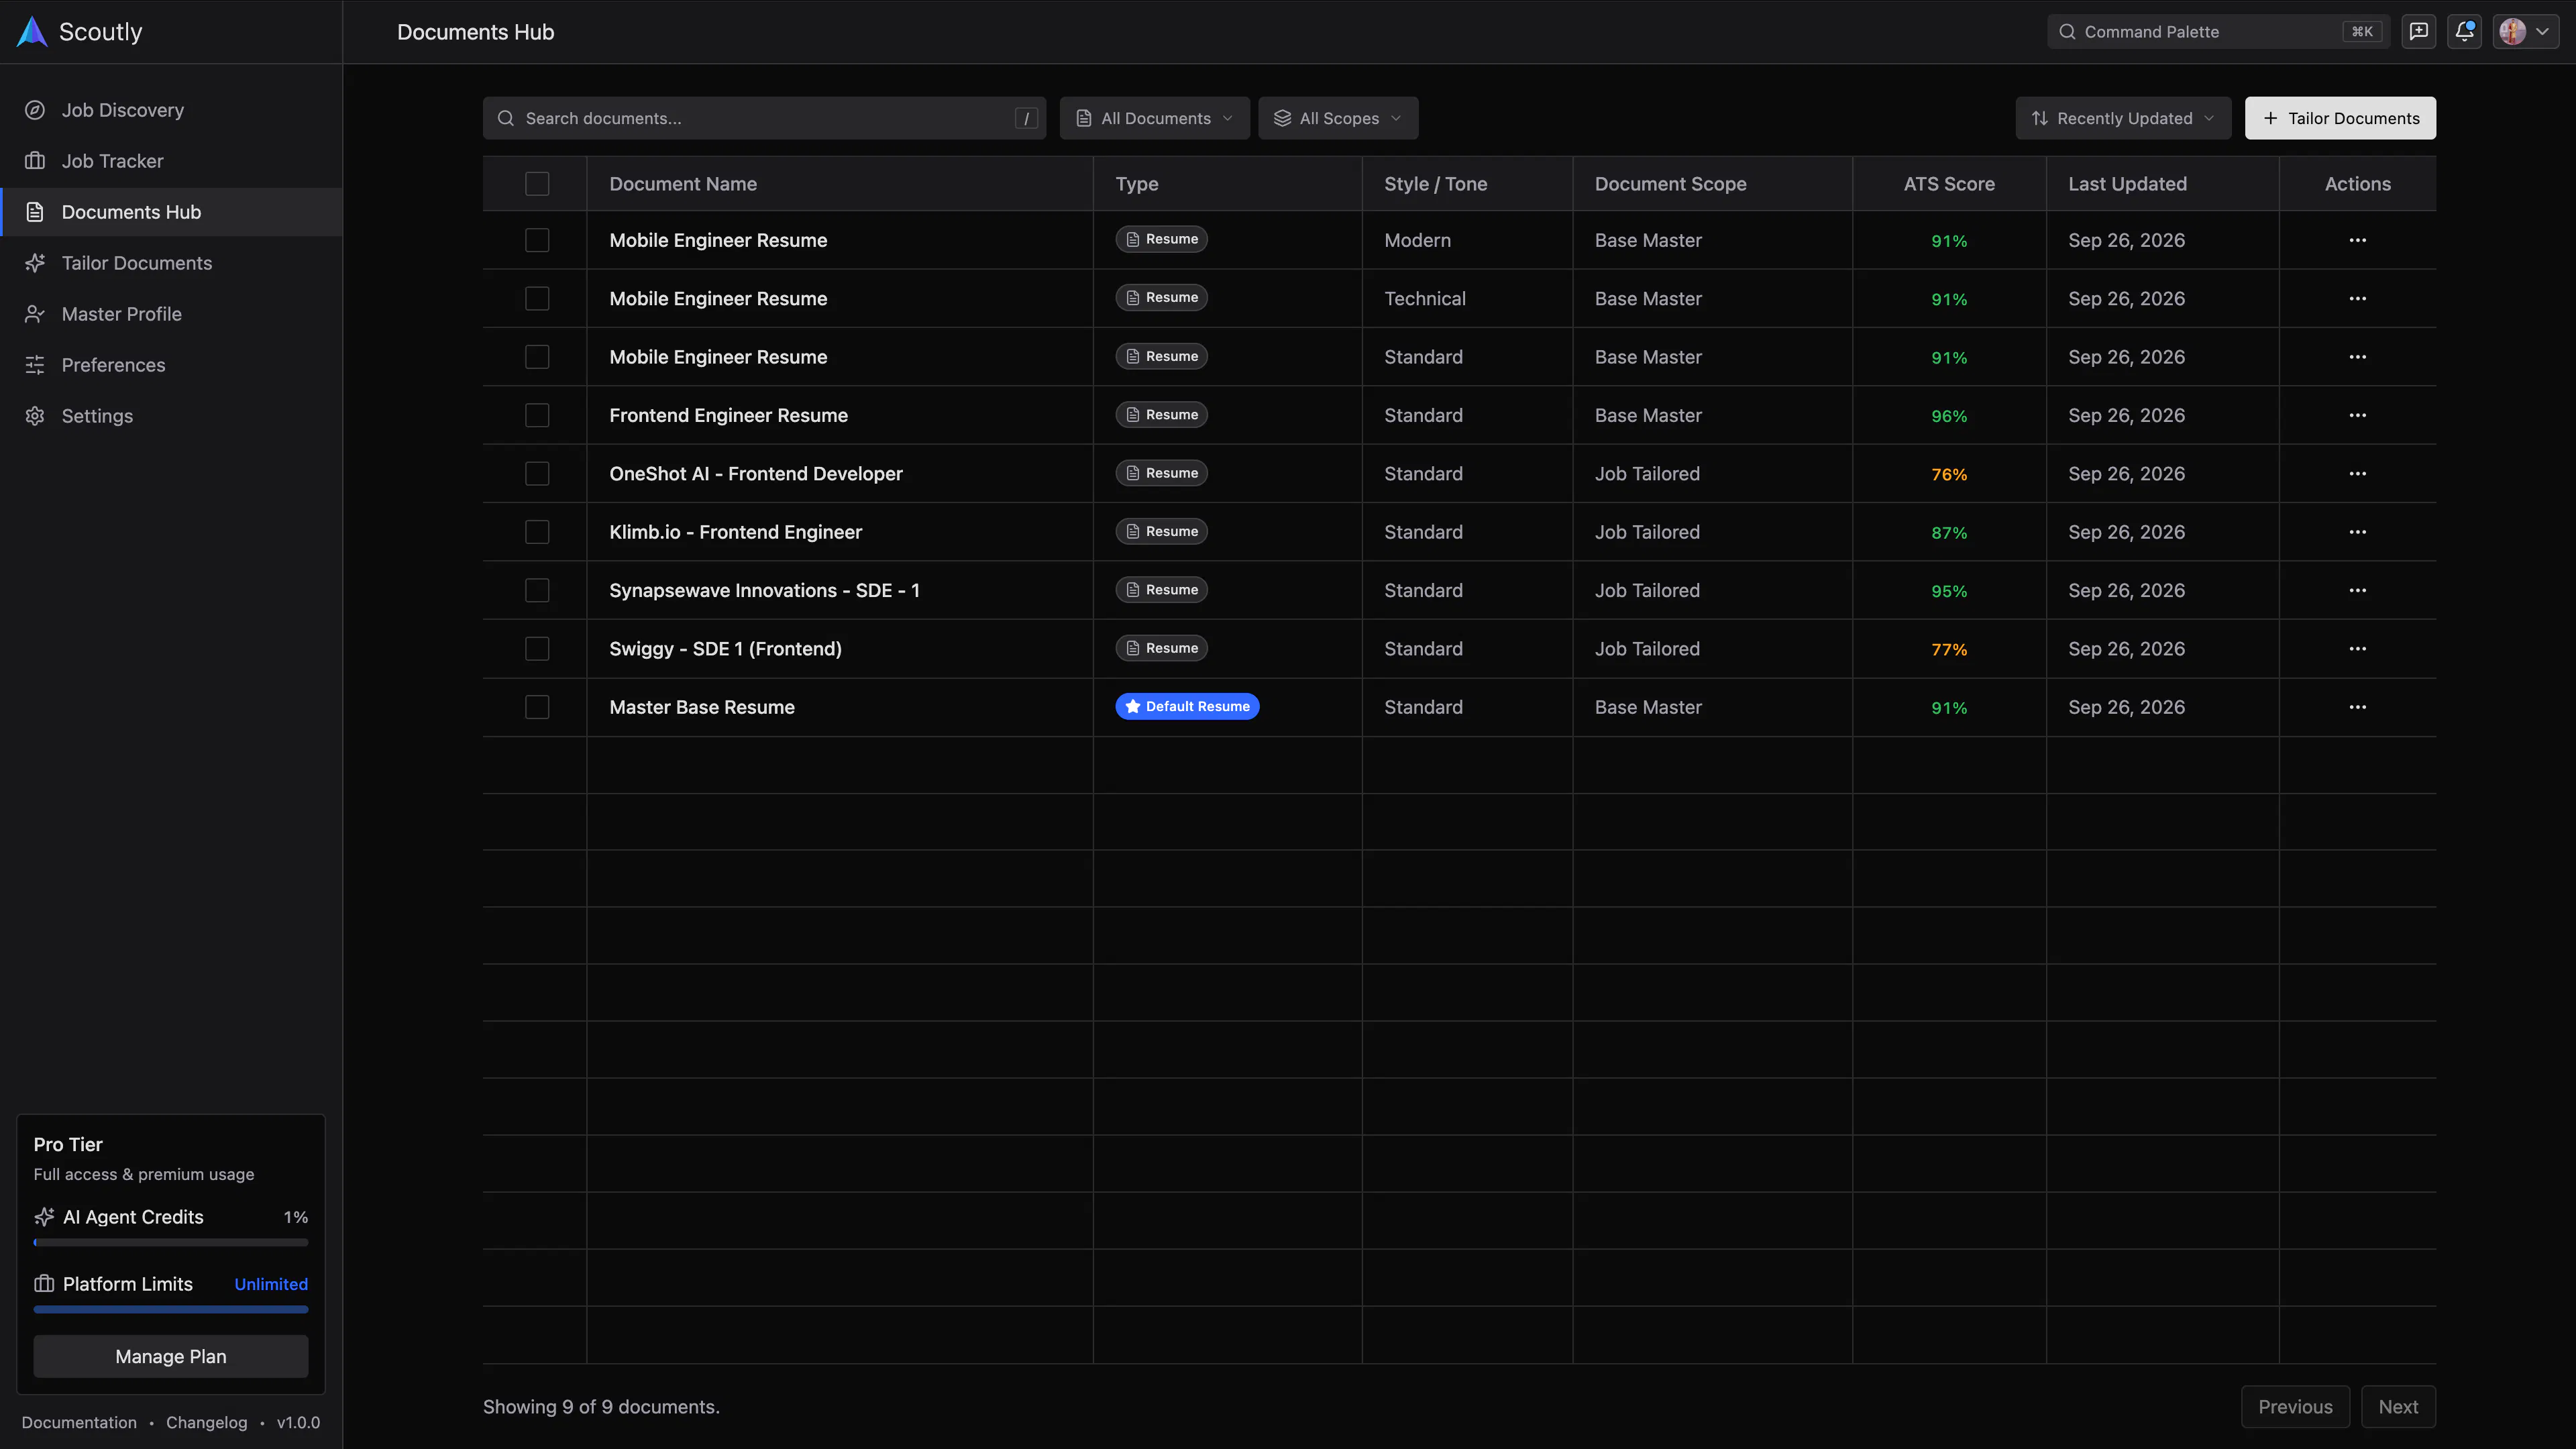Open the feedback message icon in header
Image resolution: width=2576 pixels, height=1449 pixels.
pos(2418,31)
